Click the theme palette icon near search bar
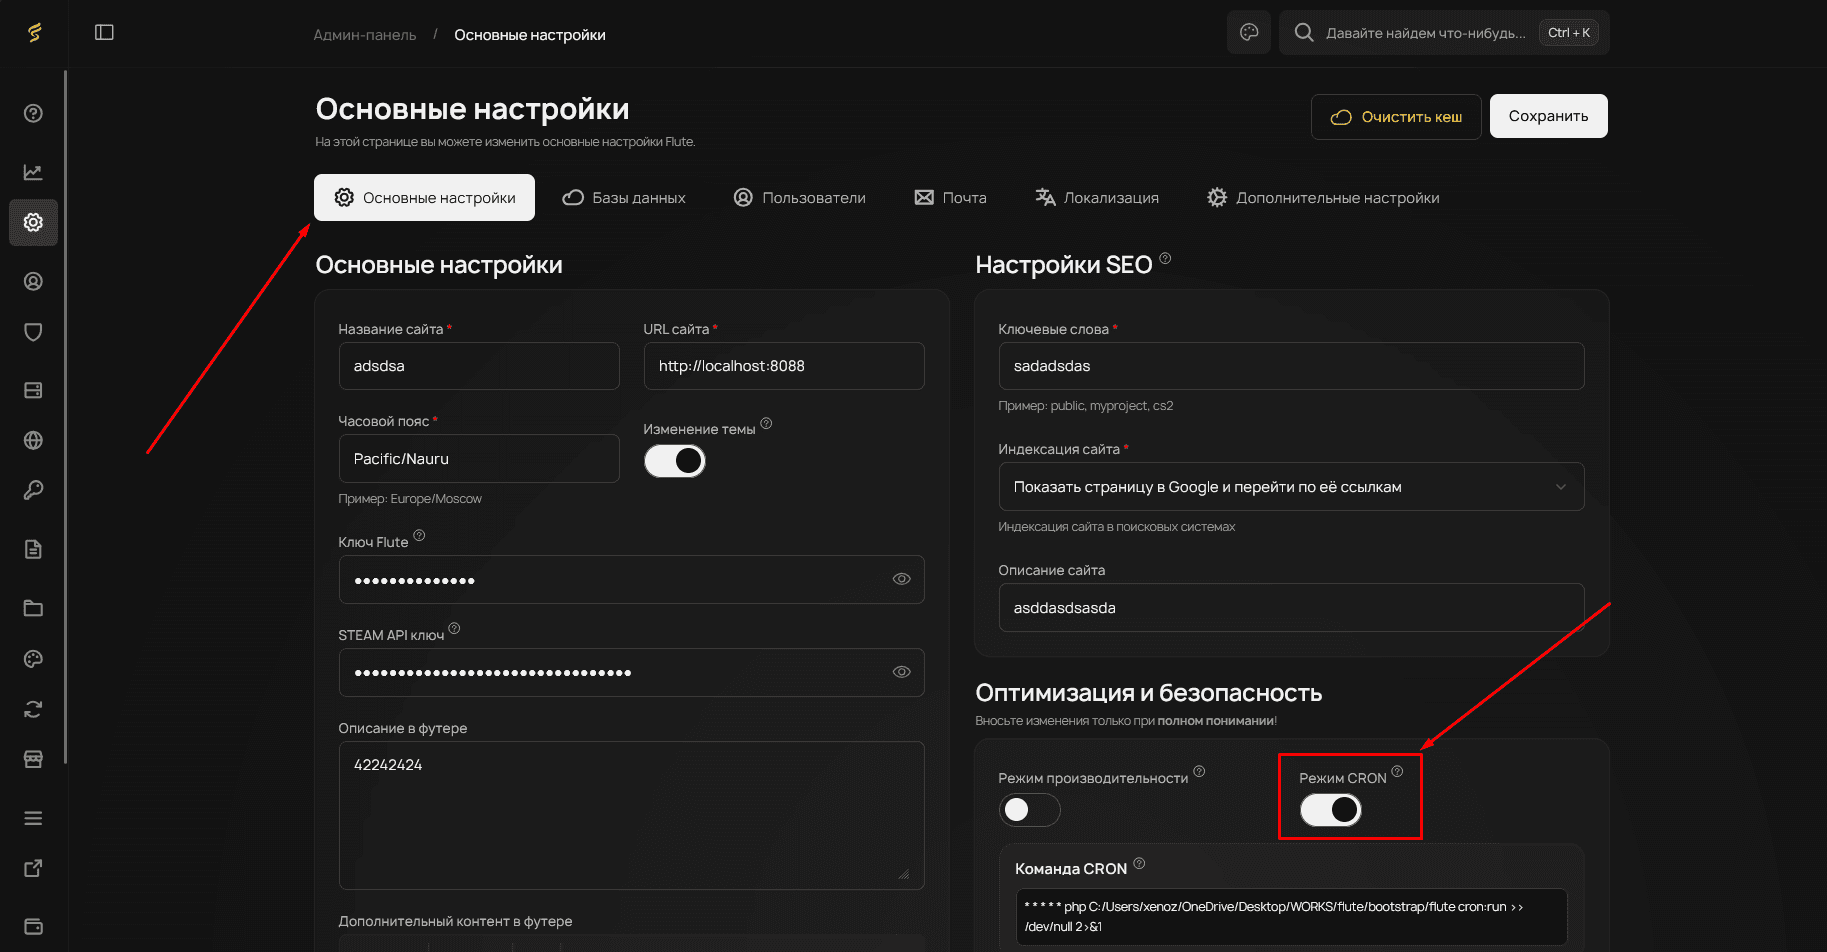This screenshot has height=952, width=1827. point(1248,32)
